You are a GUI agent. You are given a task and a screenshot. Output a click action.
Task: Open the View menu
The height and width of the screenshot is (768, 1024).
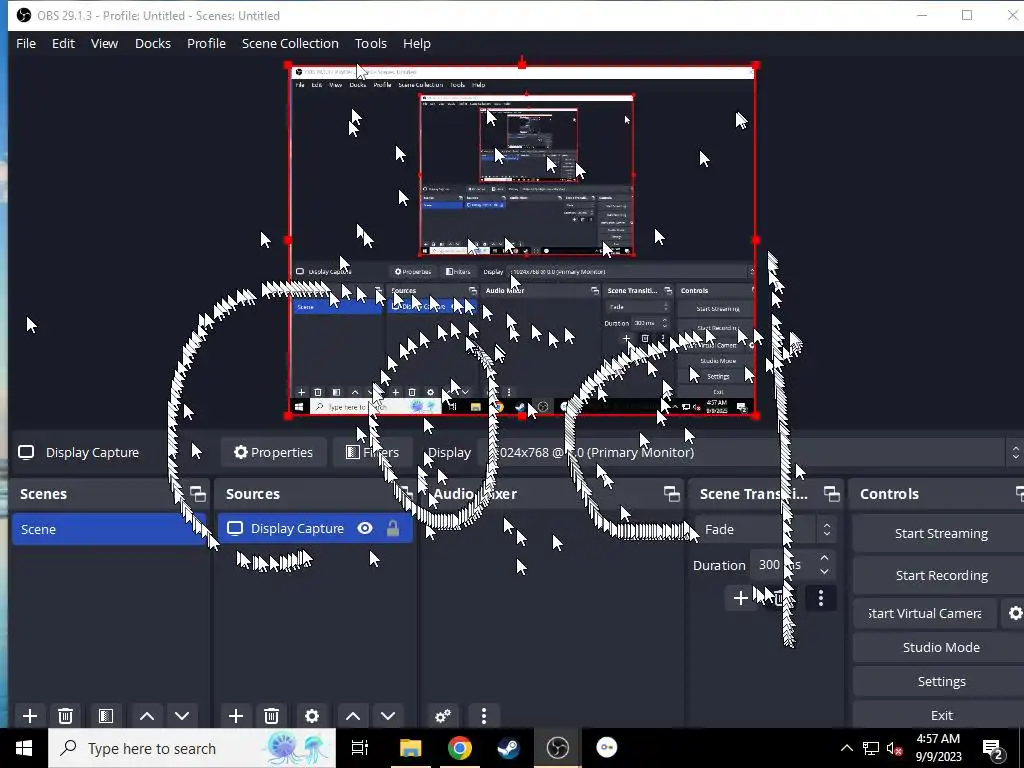104,43
